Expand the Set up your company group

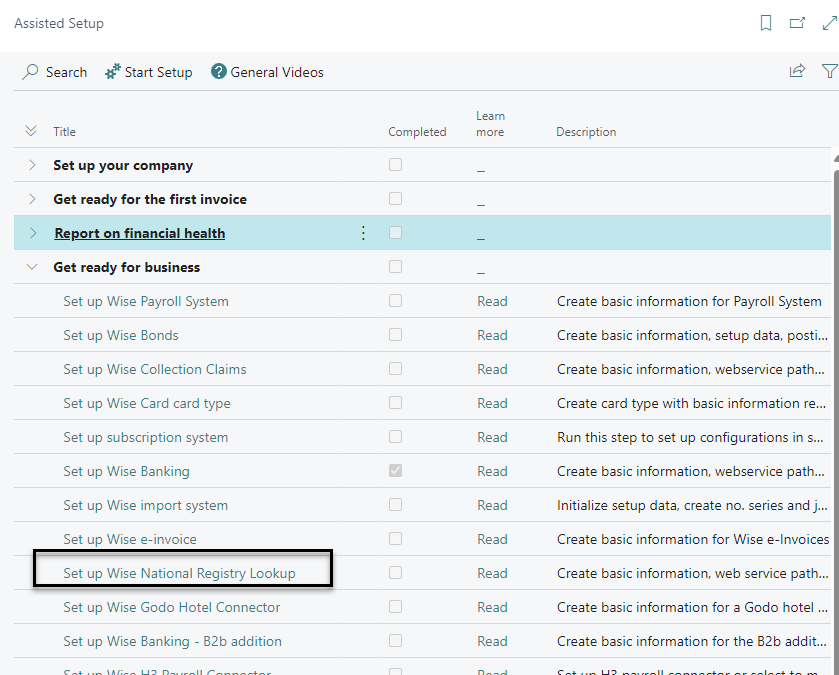(32, 165)
